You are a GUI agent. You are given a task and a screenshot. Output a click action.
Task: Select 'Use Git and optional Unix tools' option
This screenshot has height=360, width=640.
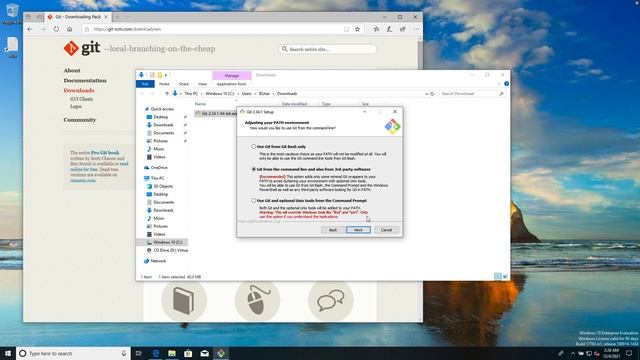[x=253, y=200]
